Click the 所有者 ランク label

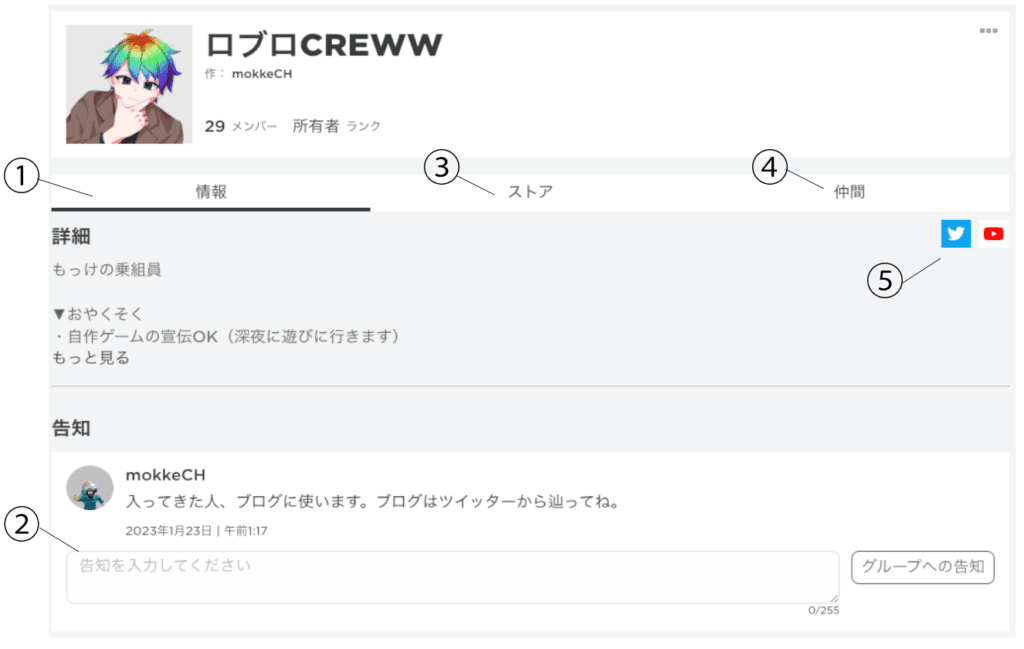(x=336, y=127)
